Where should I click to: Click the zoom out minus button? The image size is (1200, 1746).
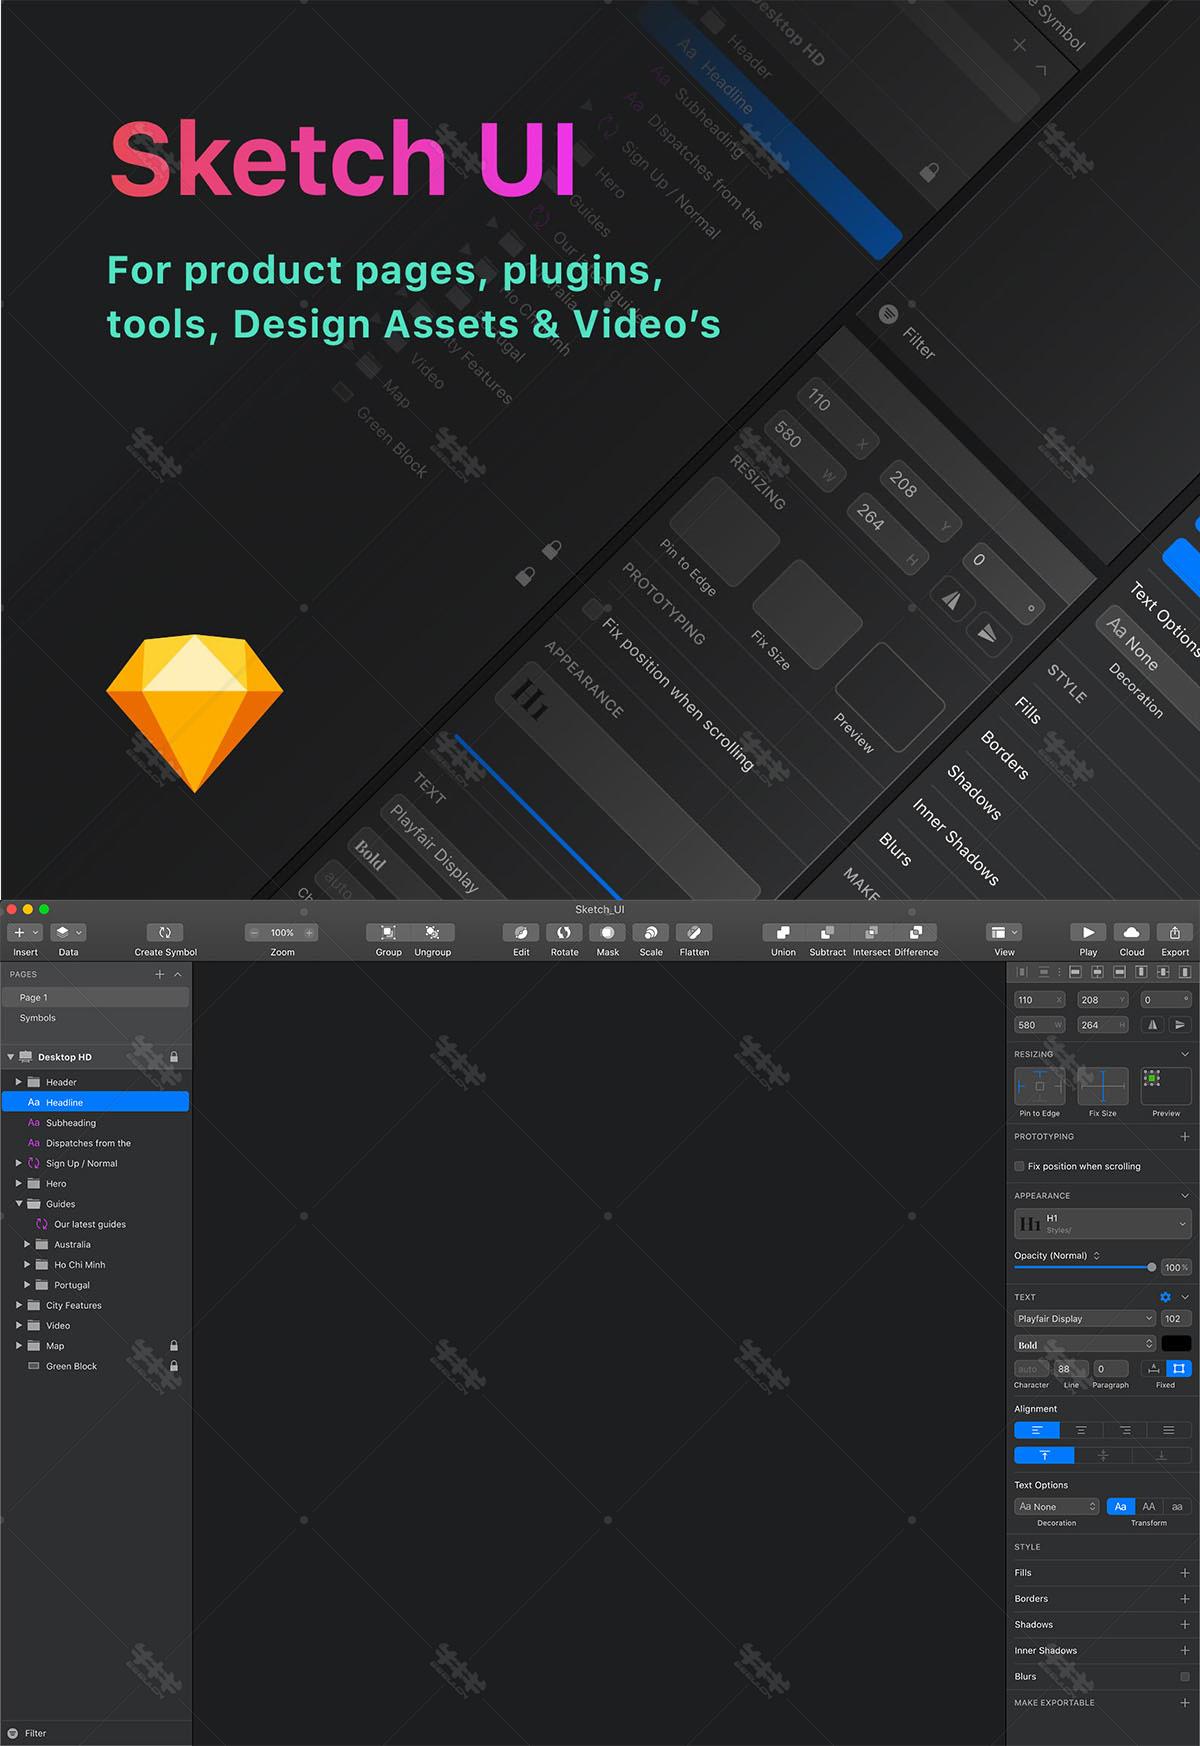[254, 932]
